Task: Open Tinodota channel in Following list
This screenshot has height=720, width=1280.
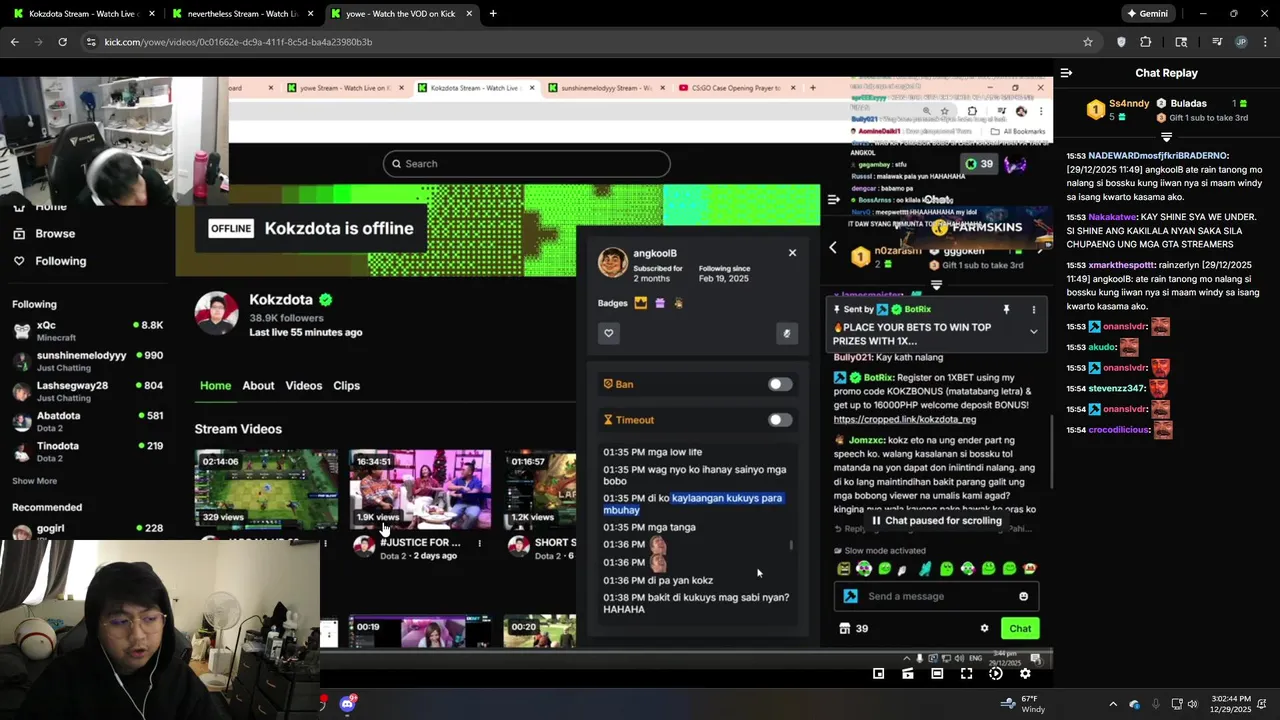Action: click(87, 451)
